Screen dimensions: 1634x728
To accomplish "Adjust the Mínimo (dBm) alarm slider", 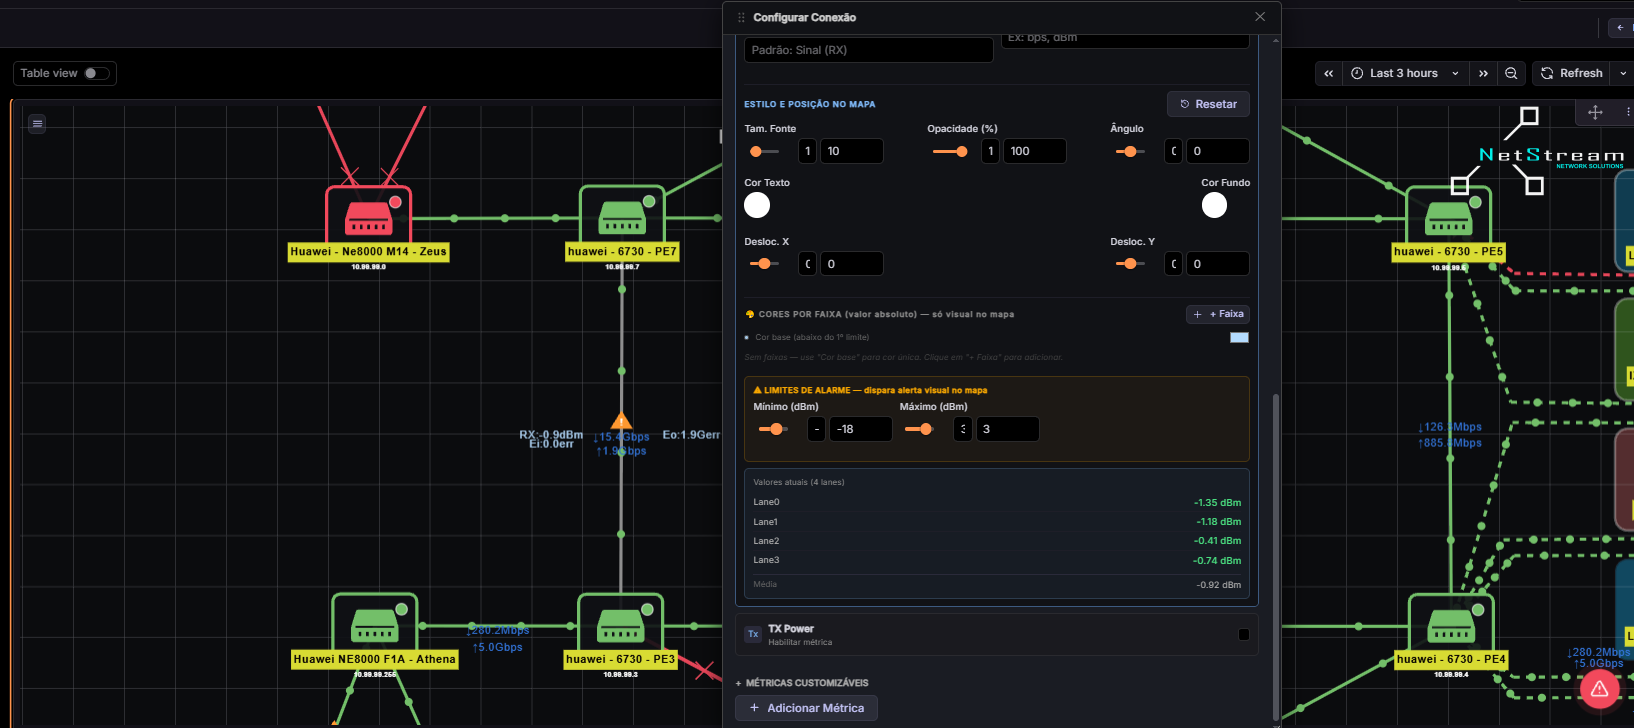I will [x=773, y=429].
